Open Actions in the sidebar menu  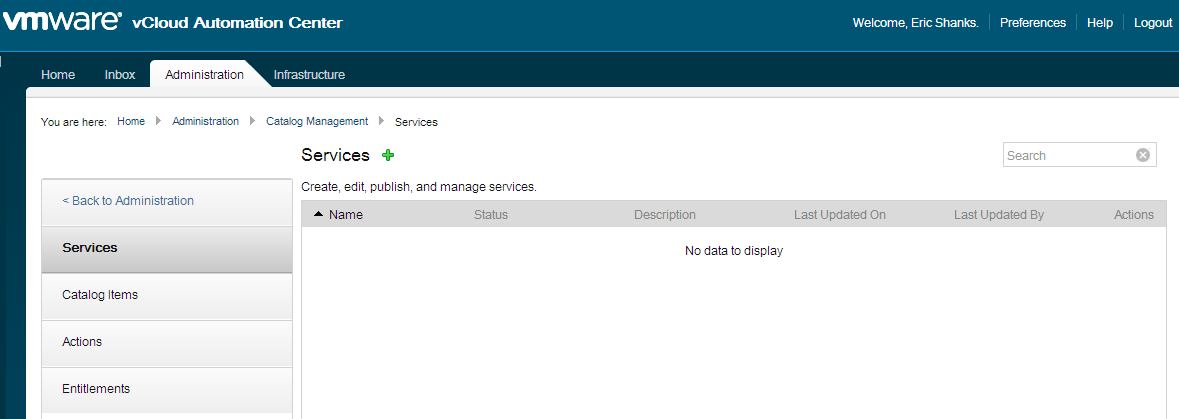(82, 342)
